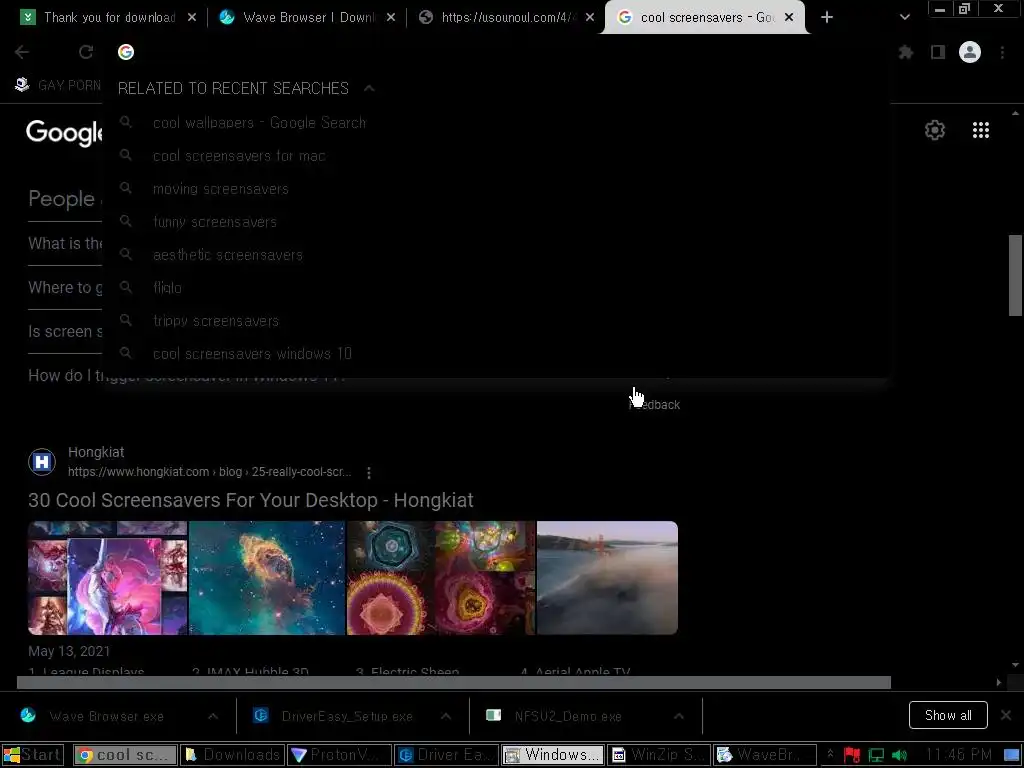Open NFSU2_Demo.exe download options arrow
This screenshot has height=768, width=1024.
(x=679, y=716)
